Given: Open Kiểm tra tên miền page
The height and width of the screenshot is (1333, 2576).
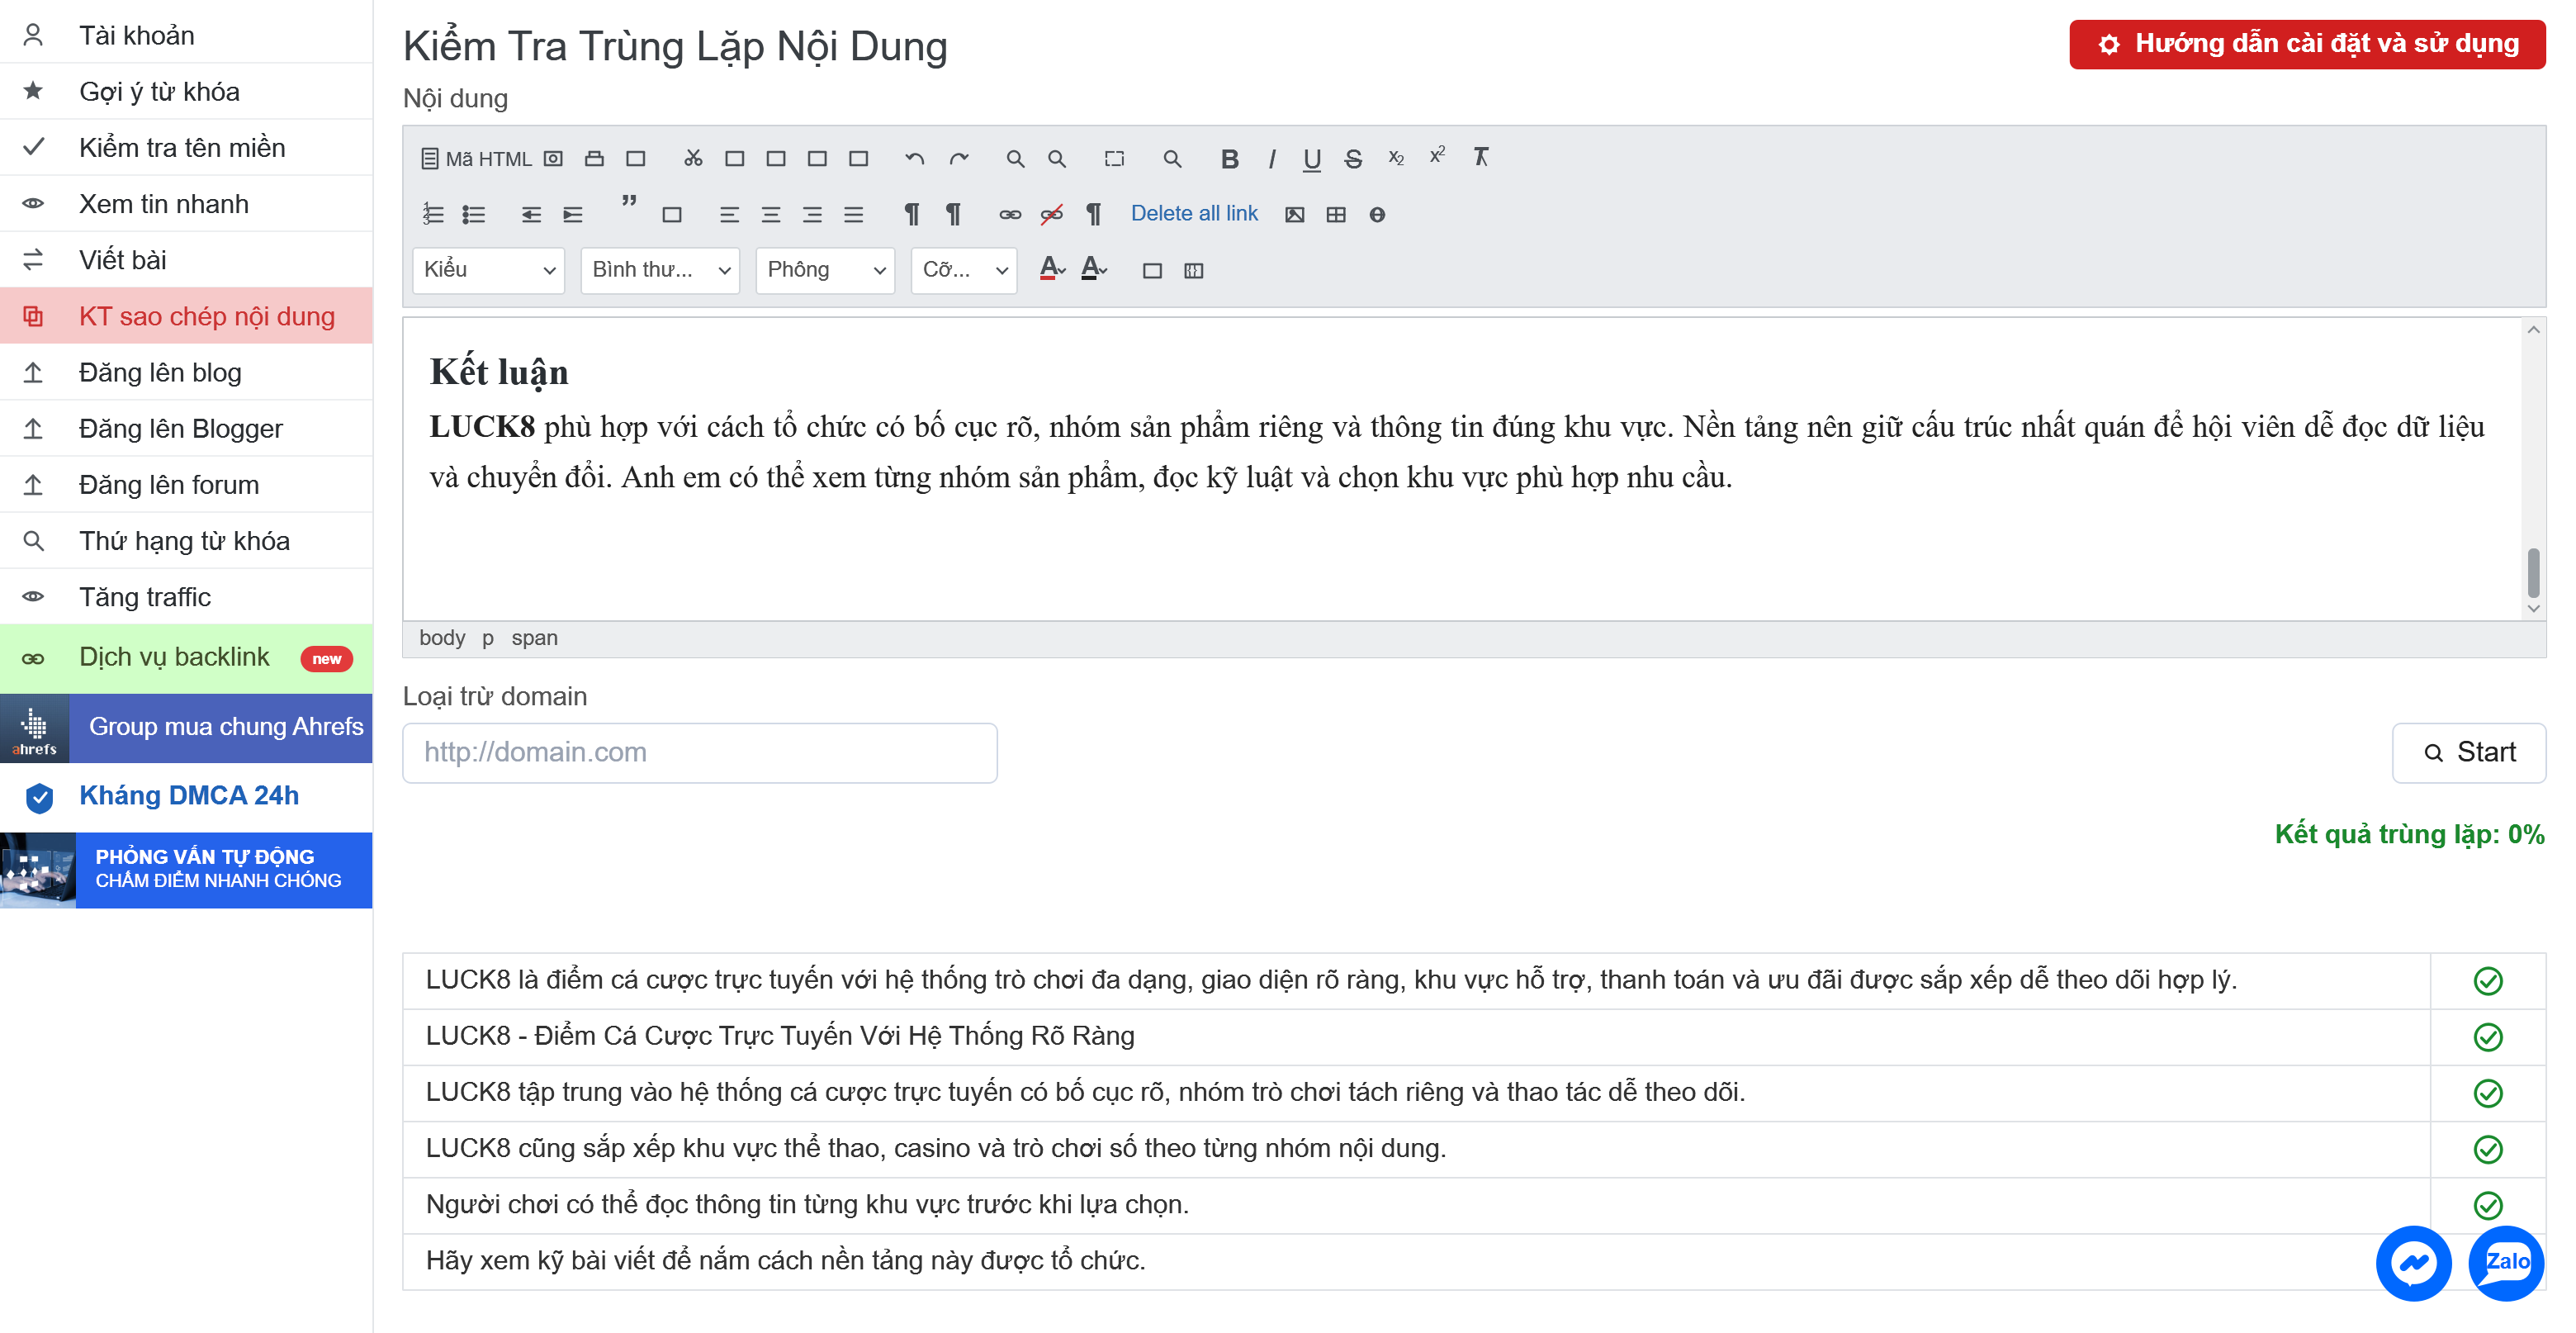Looking at the screenshot, I should (x=186, y=147).
